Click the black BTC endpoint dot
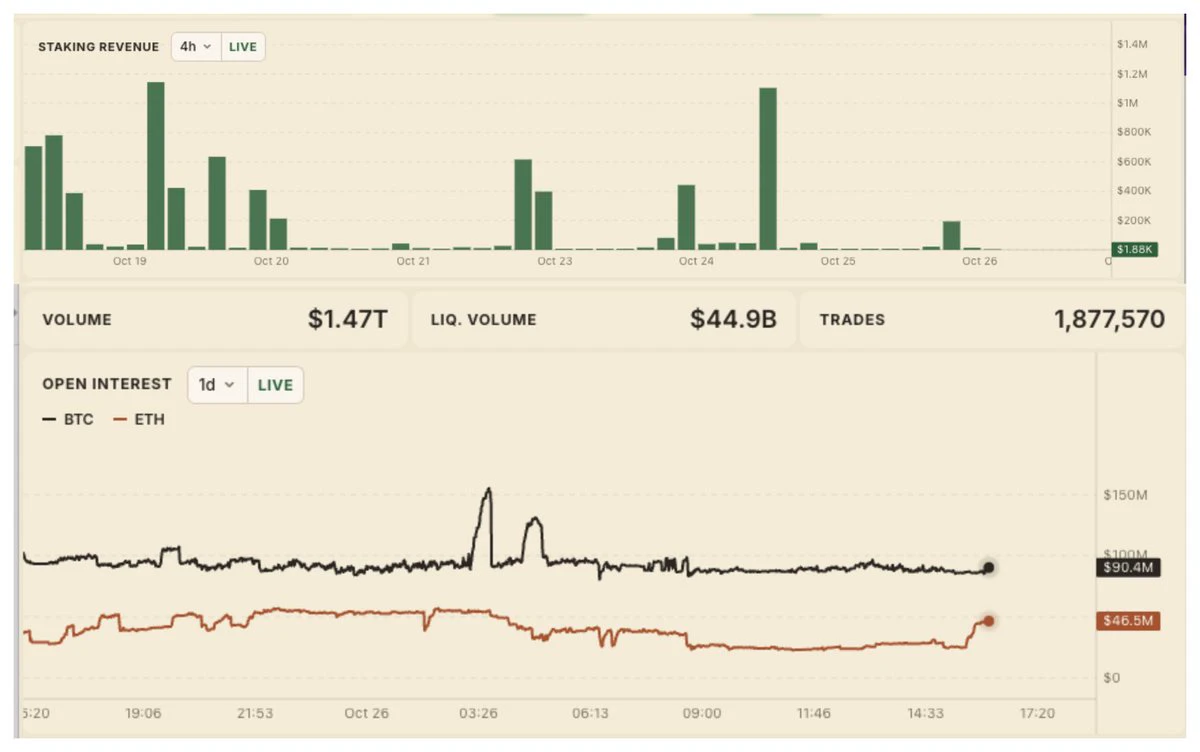The width and height of the screenshot is (1200, 752). (x=988, y=568)
